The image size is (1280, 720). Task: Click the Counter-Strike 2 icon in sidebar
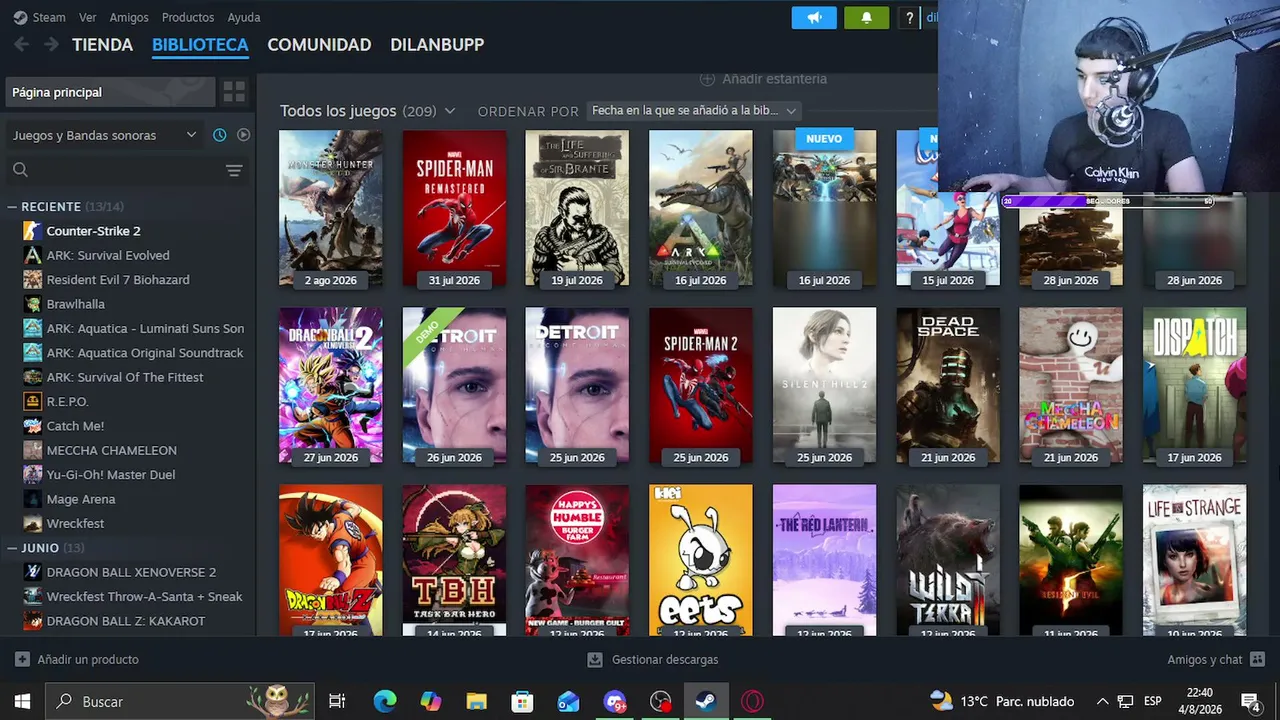point(33,231)
